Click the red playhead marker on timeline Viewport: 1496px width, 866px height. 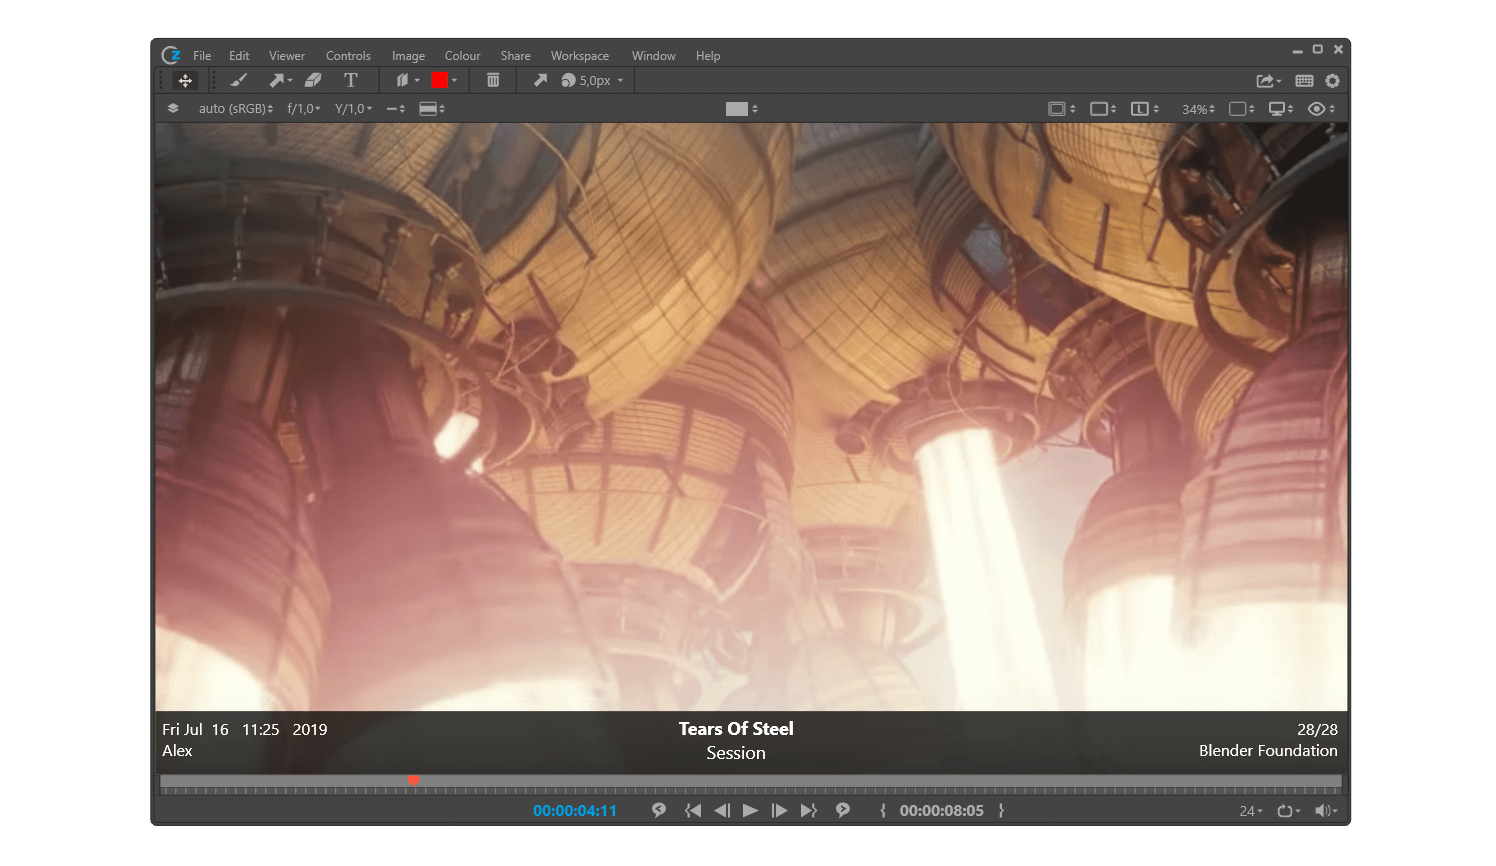pos(413,780)
